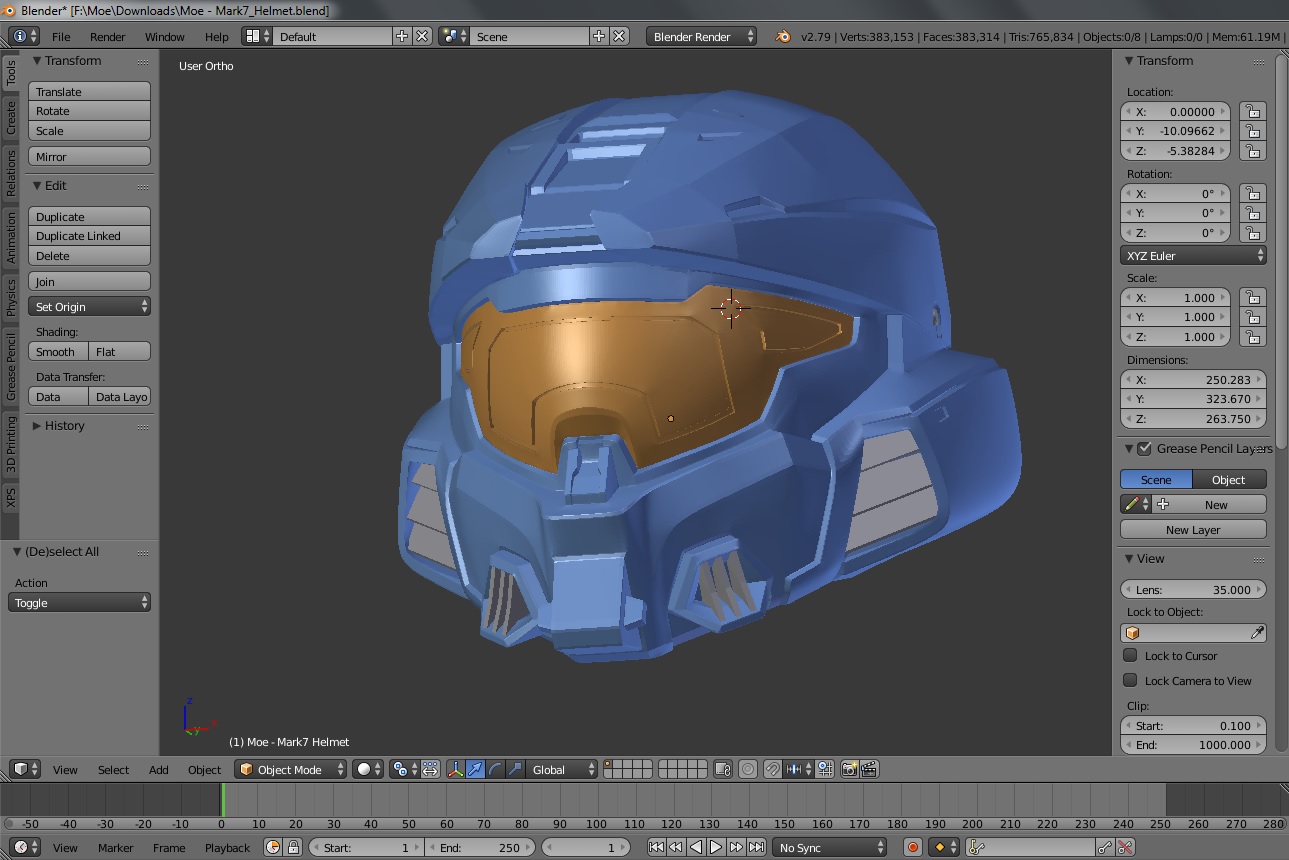This screenshot has width=1289, height=860.
Task: Click the OpenGL render image camera icon
Action: pyautogui.click(x=849, y=769)
